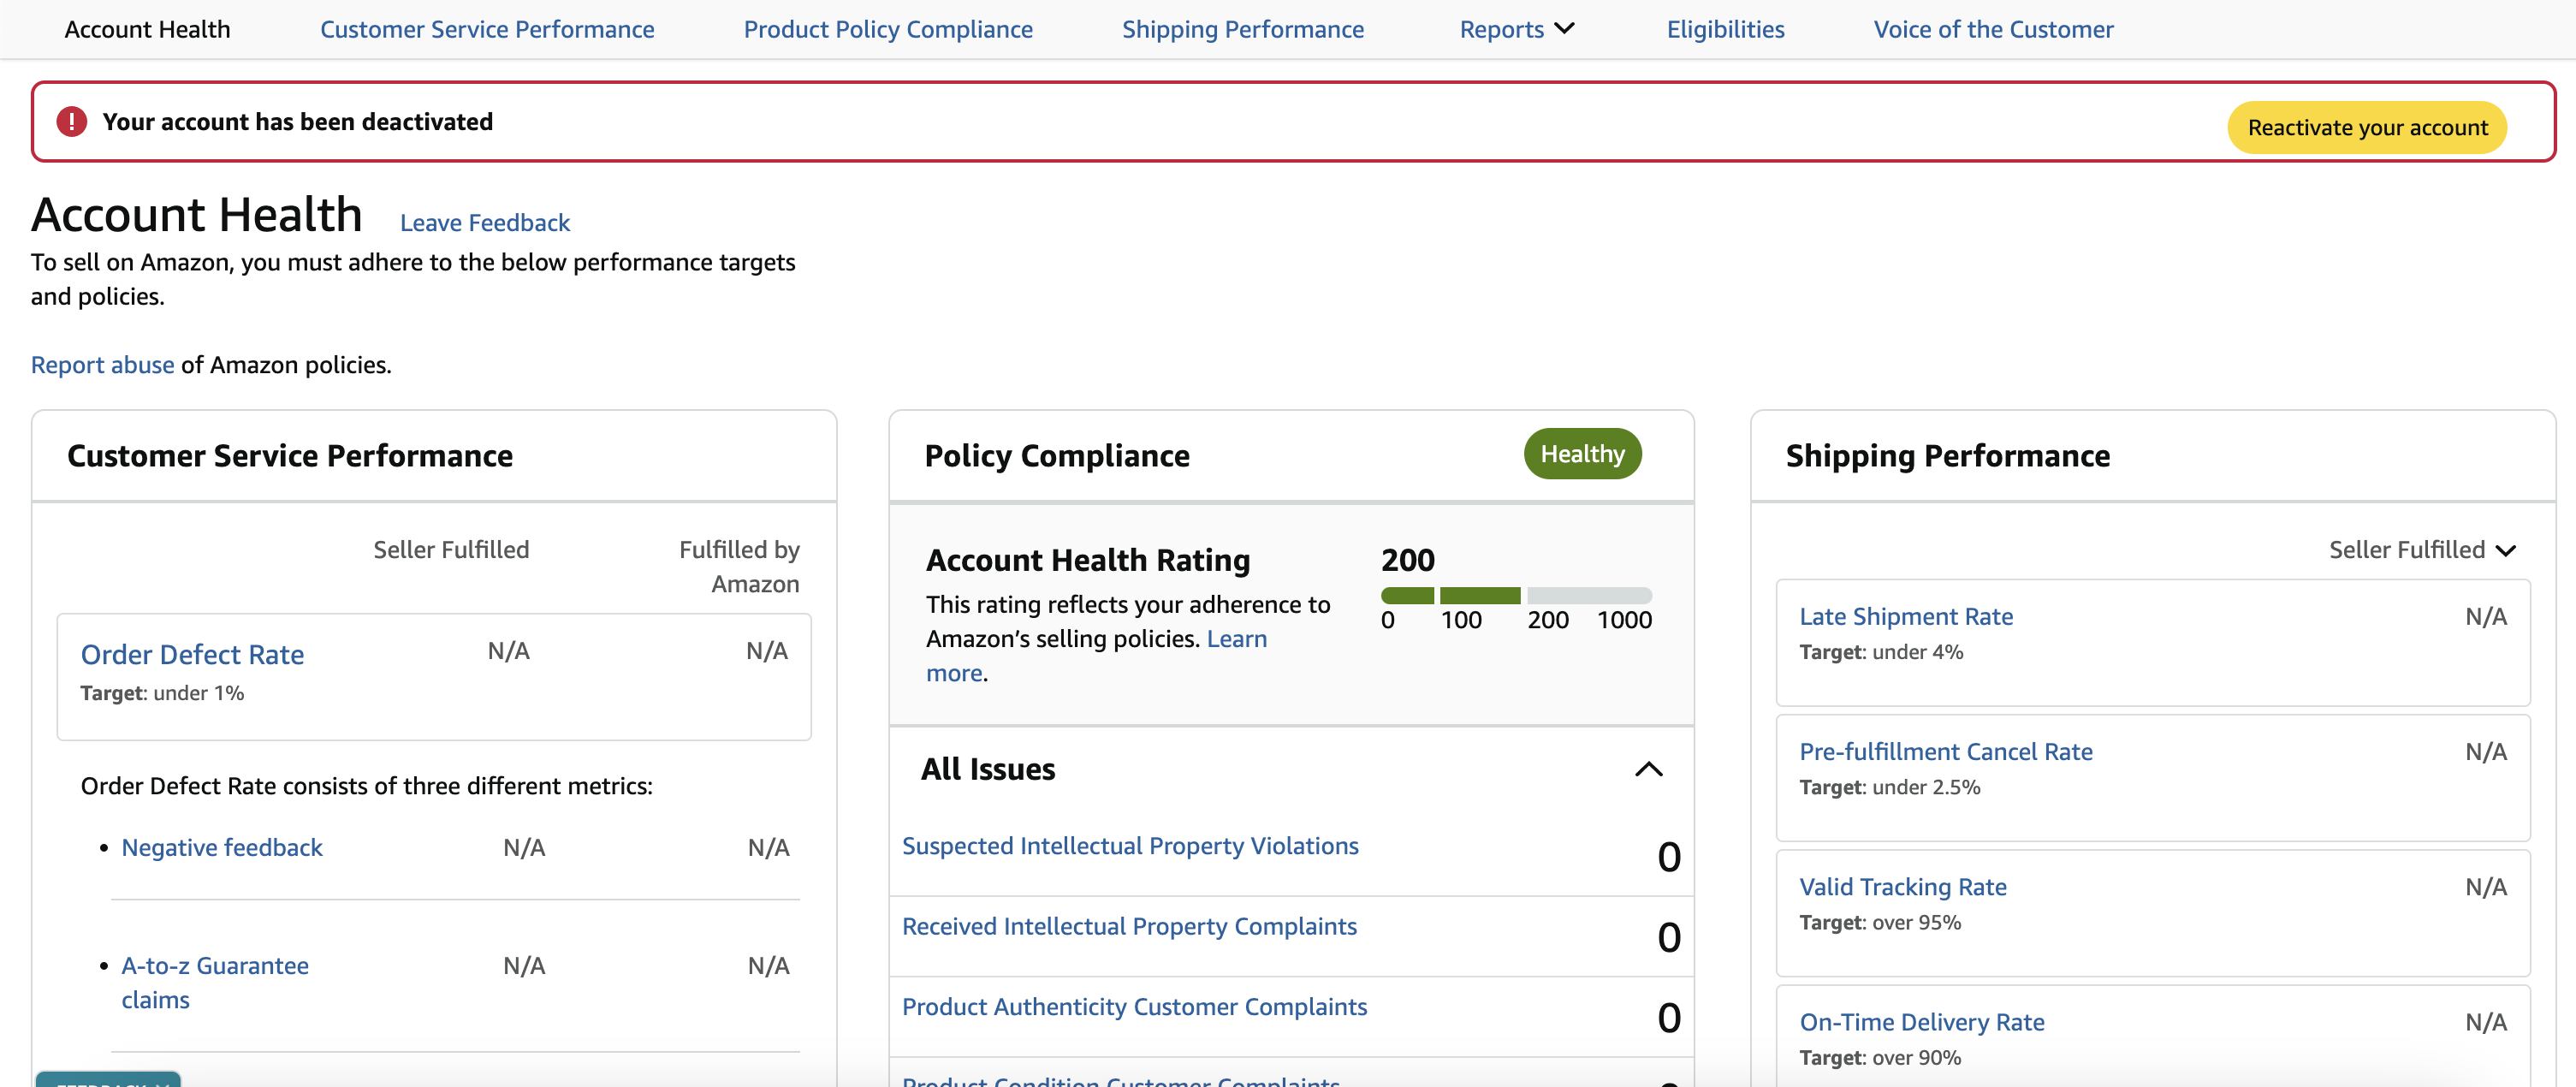2576x1087 pixels.
Task: Collapse the All Issues section chevron
Action: click(x=1648, y=769)
